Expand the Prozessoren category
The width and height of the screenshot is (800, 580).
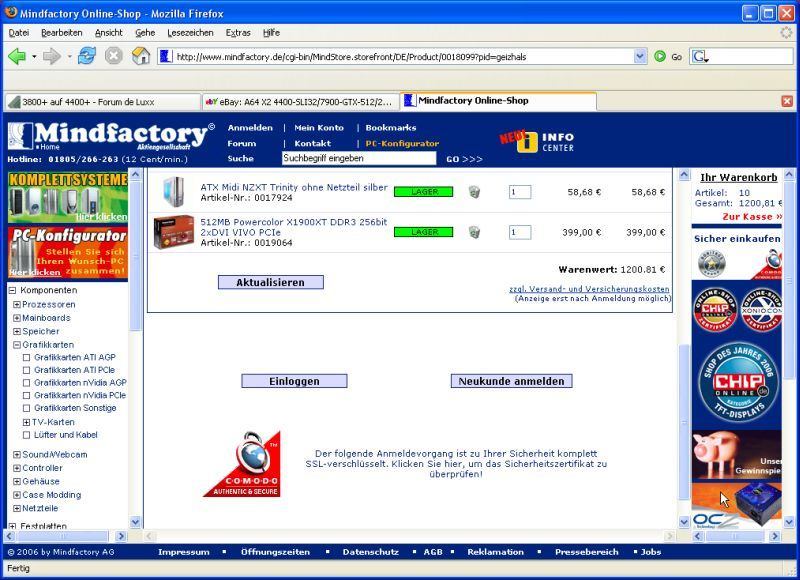pos(17,305)
